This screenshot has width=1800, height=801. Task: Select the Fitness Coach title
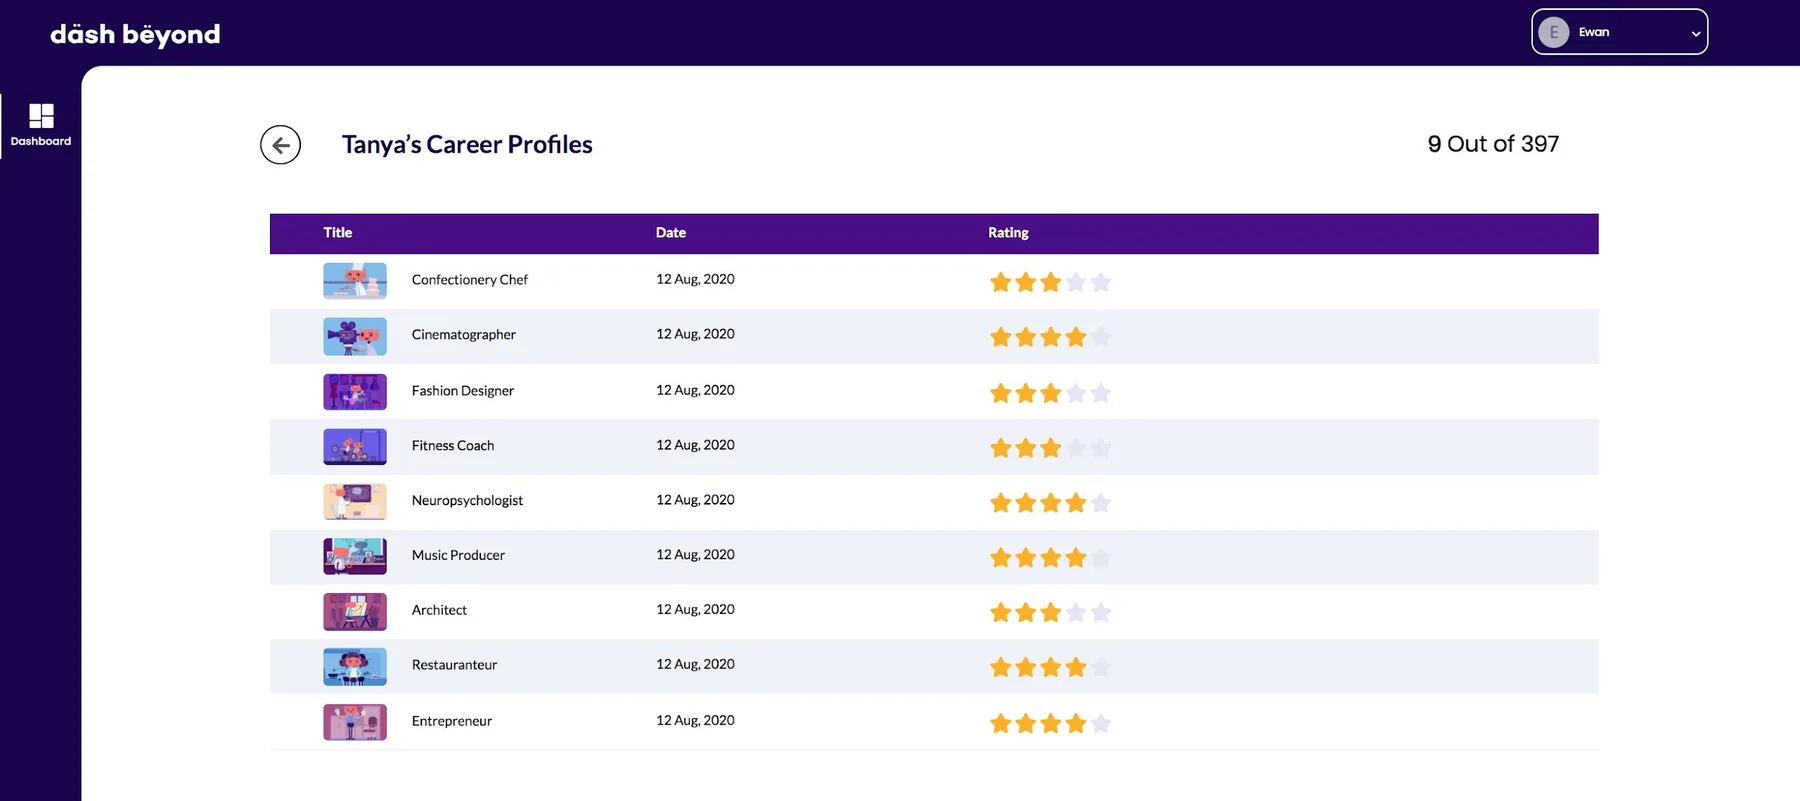coord(453,446)
